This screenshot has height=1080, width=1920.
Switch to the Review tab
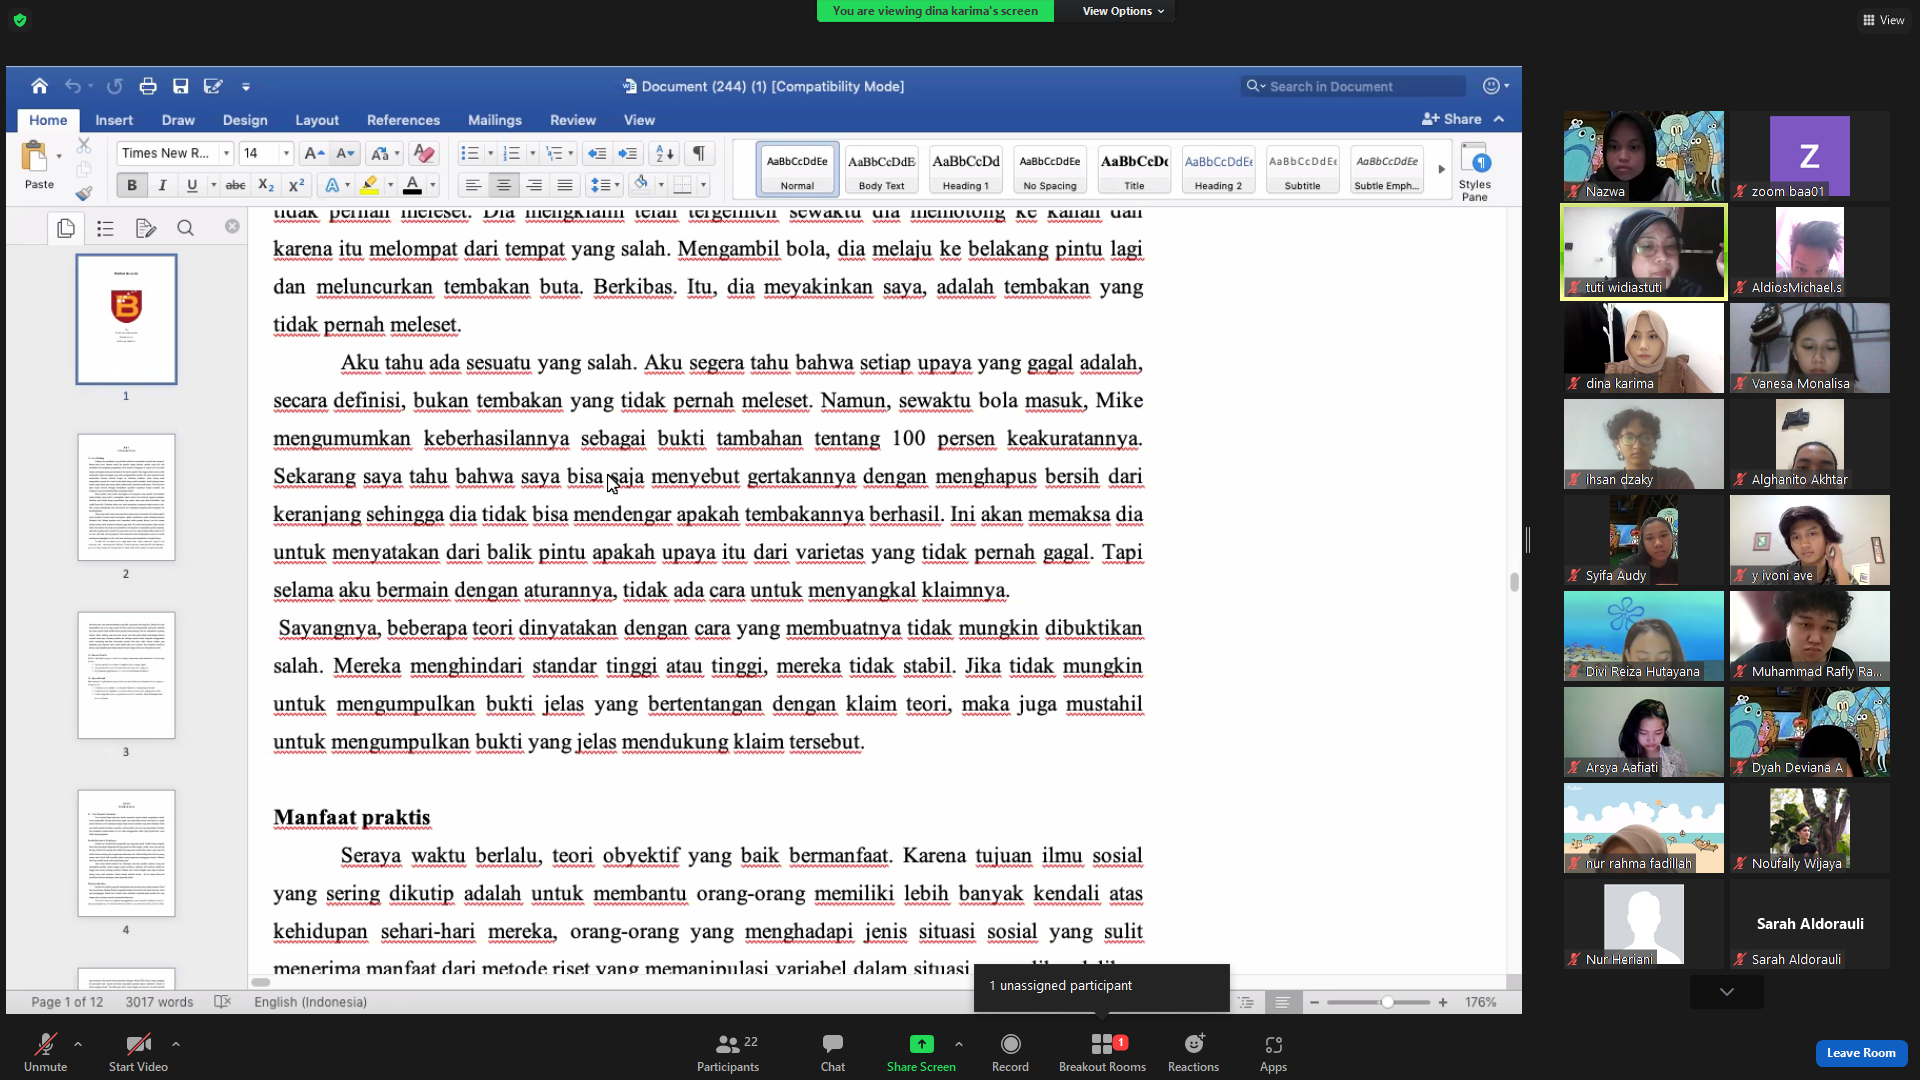[x=573, y=120]
